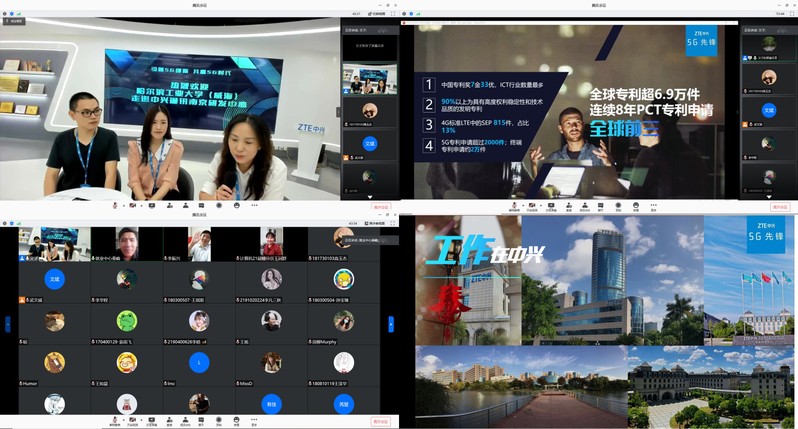Select presenter video thumbnail in top-left window sidebar
This screenshot has height=429, width=798.
(x=369, y=79)
